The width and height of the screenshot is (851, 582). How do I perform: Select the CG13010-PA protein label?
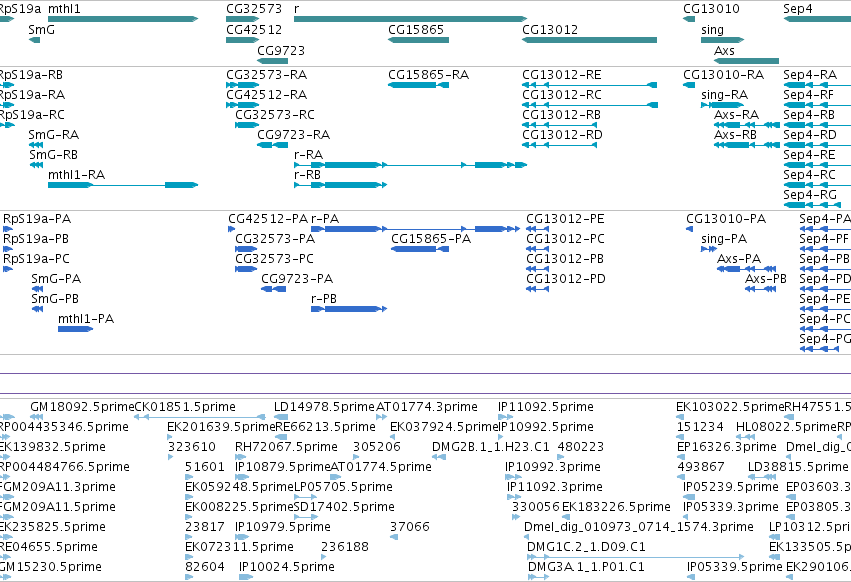pyautogui.click(x=726, y=219)
